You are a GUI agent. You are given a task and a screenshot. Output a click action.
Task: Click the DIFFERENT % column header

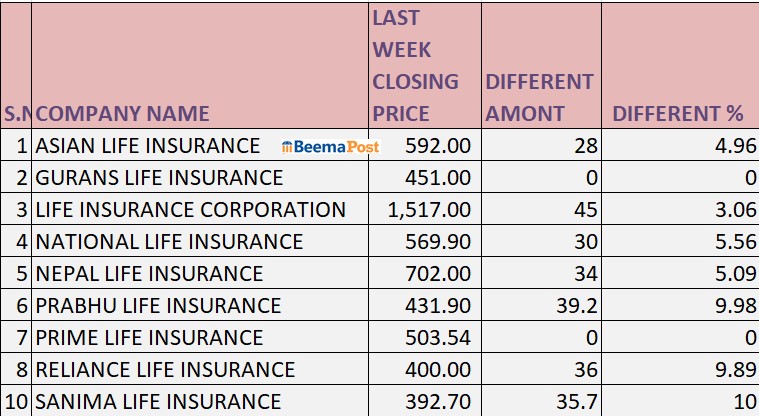(x=678, y=113)
